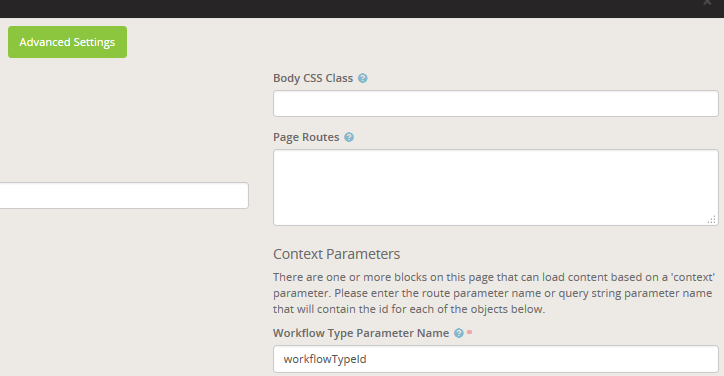724x376 pixels.
Task: Open help icon beside Body CSS Class
Action: [x=363, y=78]
